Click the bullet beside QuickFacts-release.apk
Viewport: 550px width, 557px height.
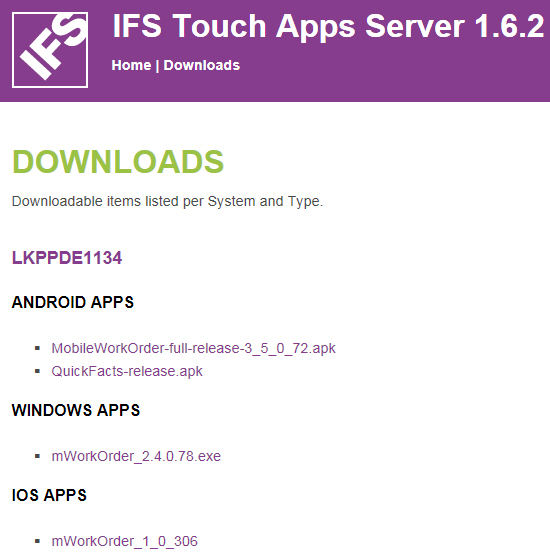[x=37, y=371]
